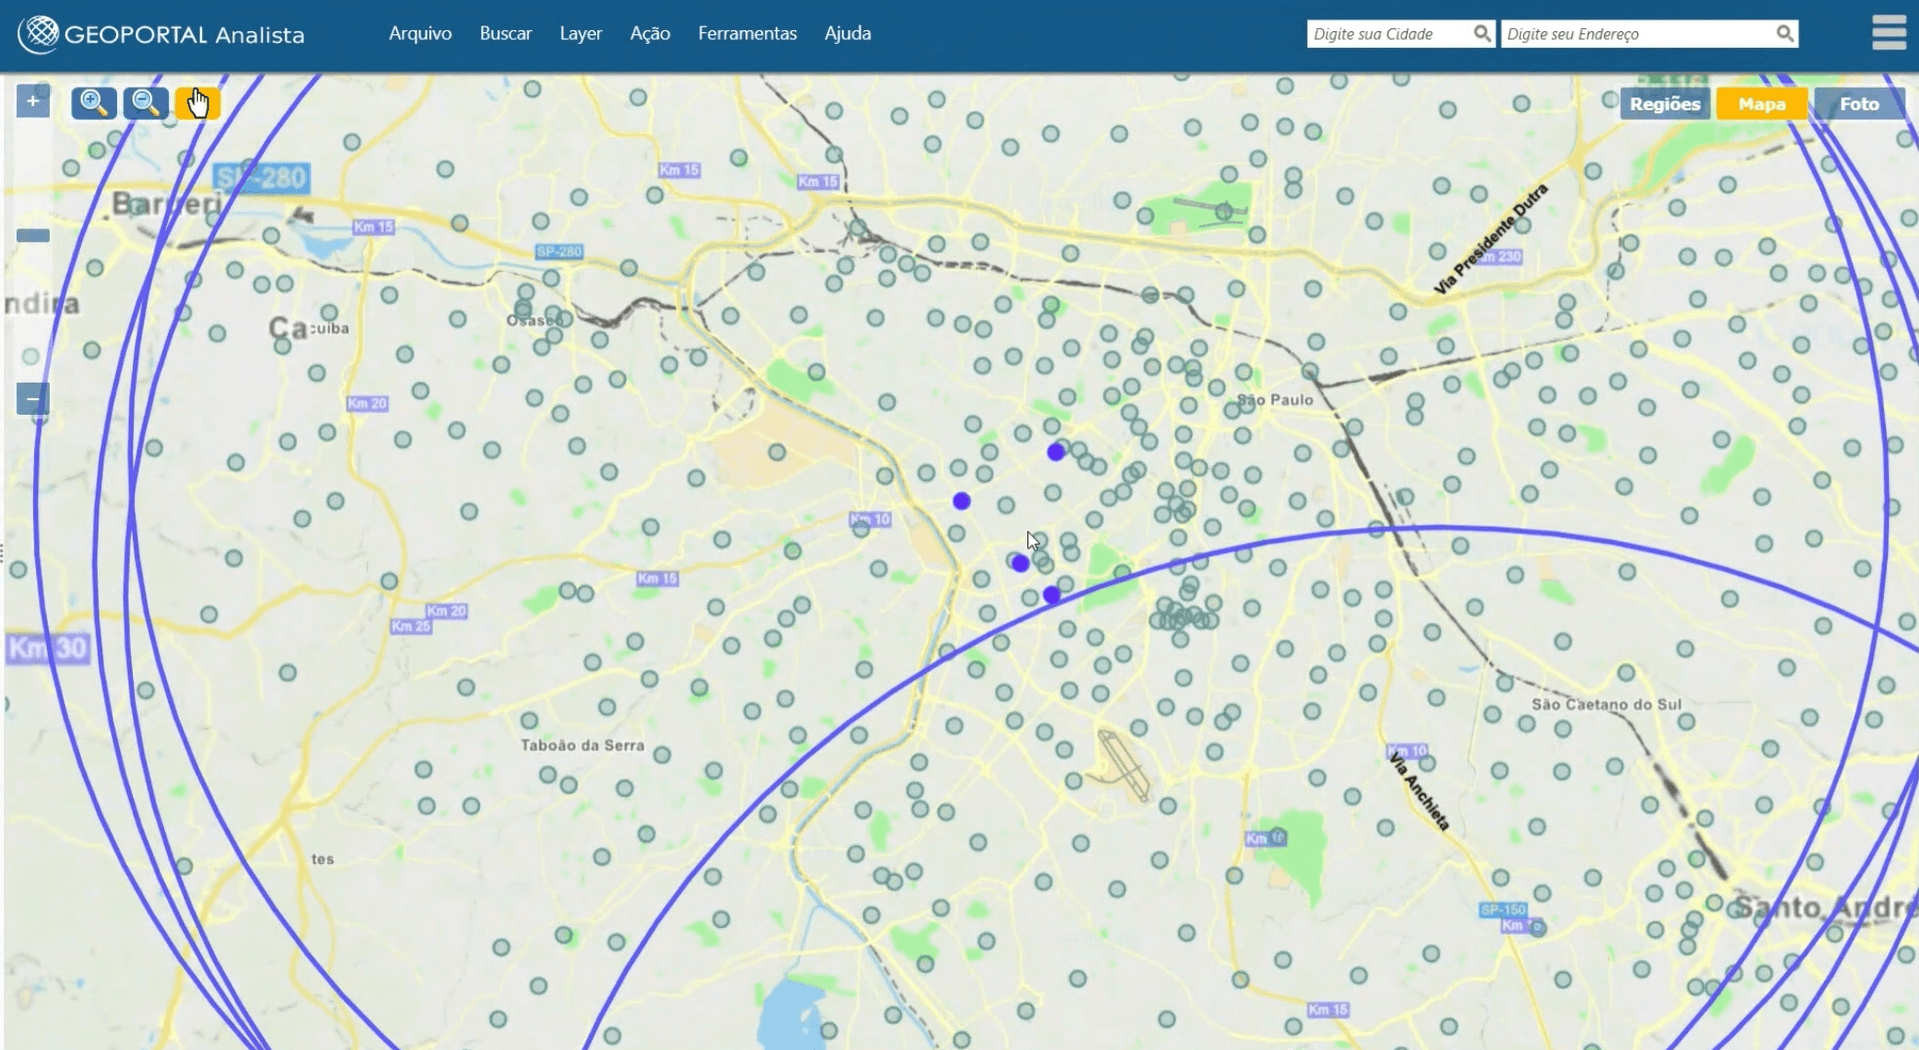The image size is (1919, 1050).
Task: Click the minus button on zoom bar
Action: pos(33,399)
